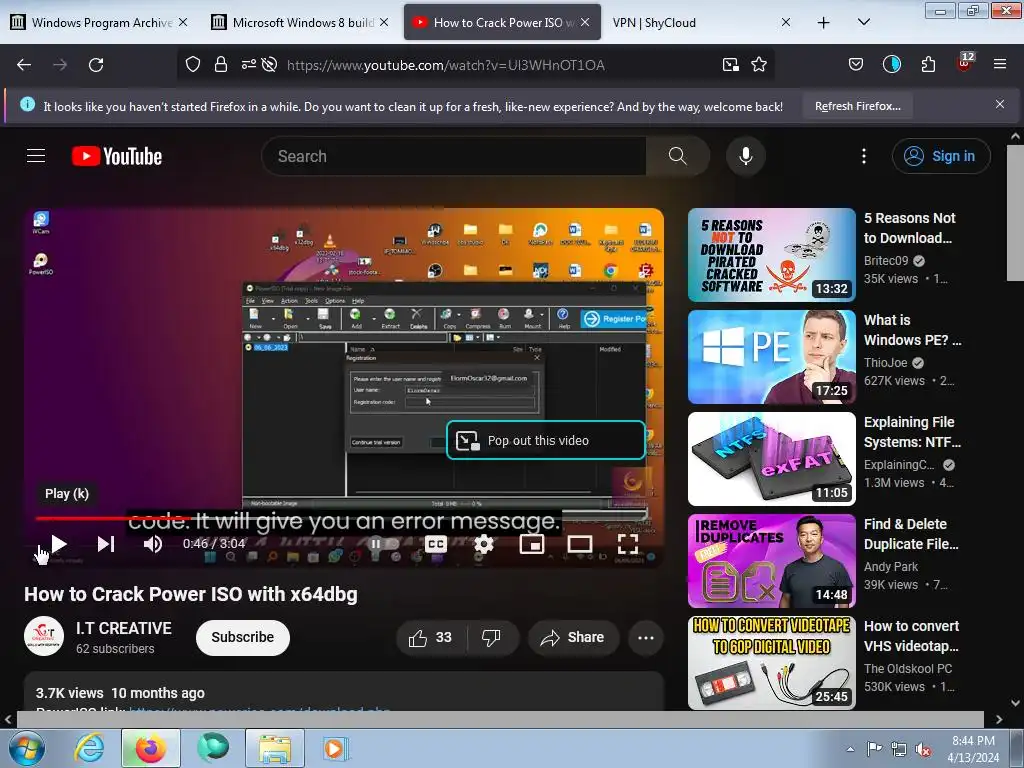Share this video

tap(573, 637)
